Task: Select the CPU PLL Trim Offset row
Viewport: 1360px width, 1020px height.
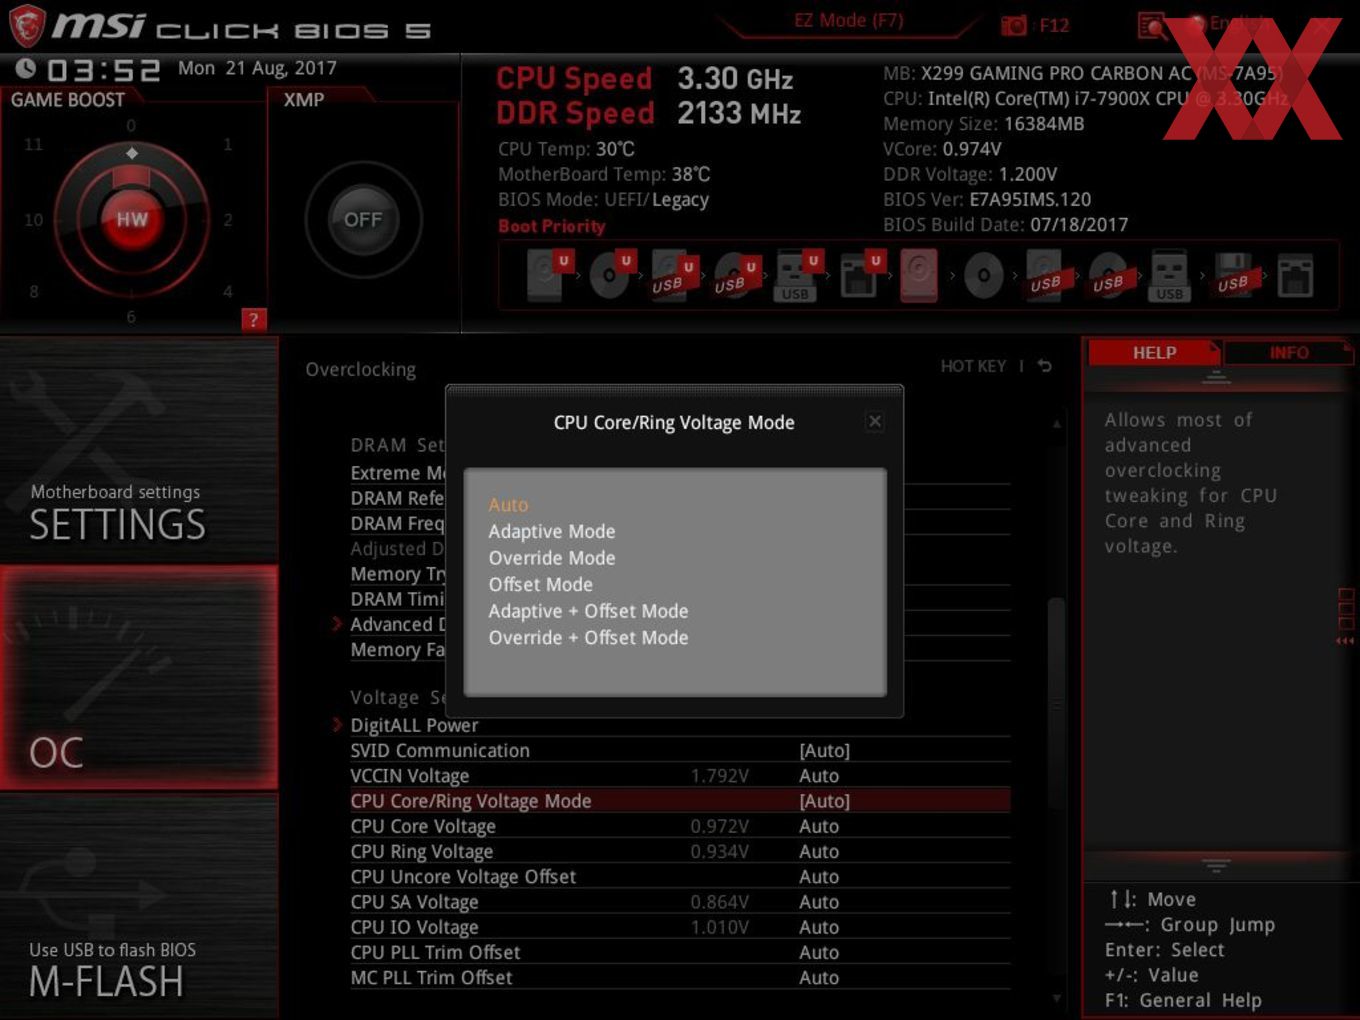Action: coord(680,952)
